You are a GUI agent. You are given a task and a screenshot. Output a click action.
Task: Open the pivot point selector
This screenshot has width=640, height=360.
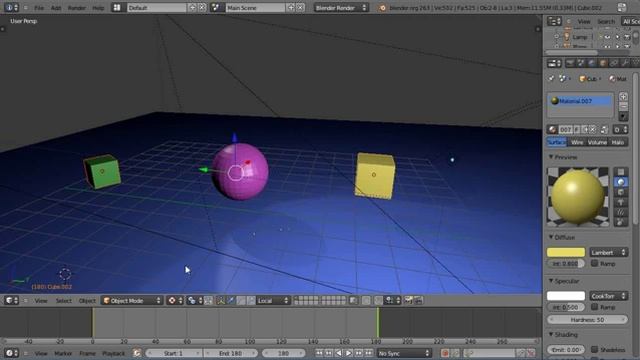coord(194,301)
